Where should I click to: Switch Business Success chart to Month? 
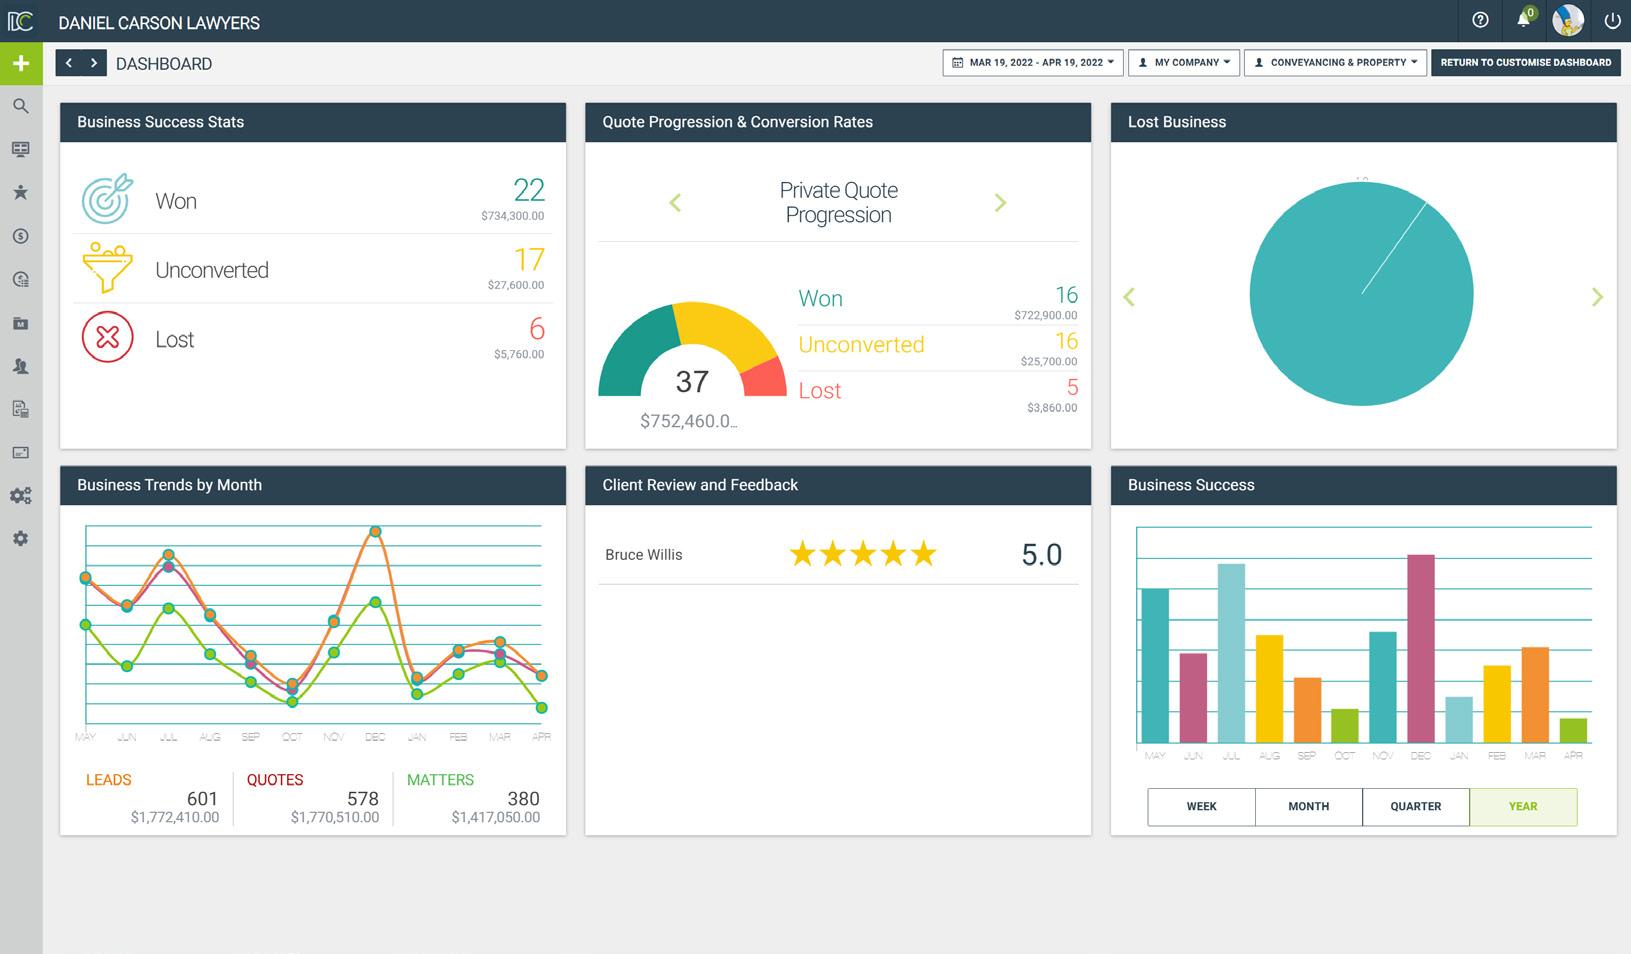1308,806
